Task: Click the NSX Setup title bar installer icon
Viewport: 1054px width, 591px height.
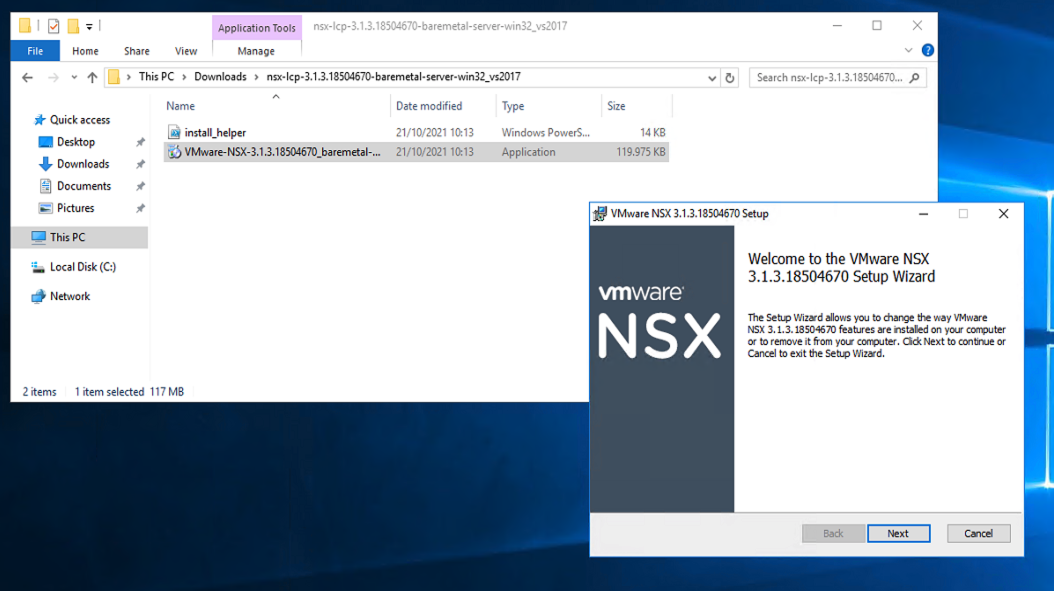Action: click(600, 214)
